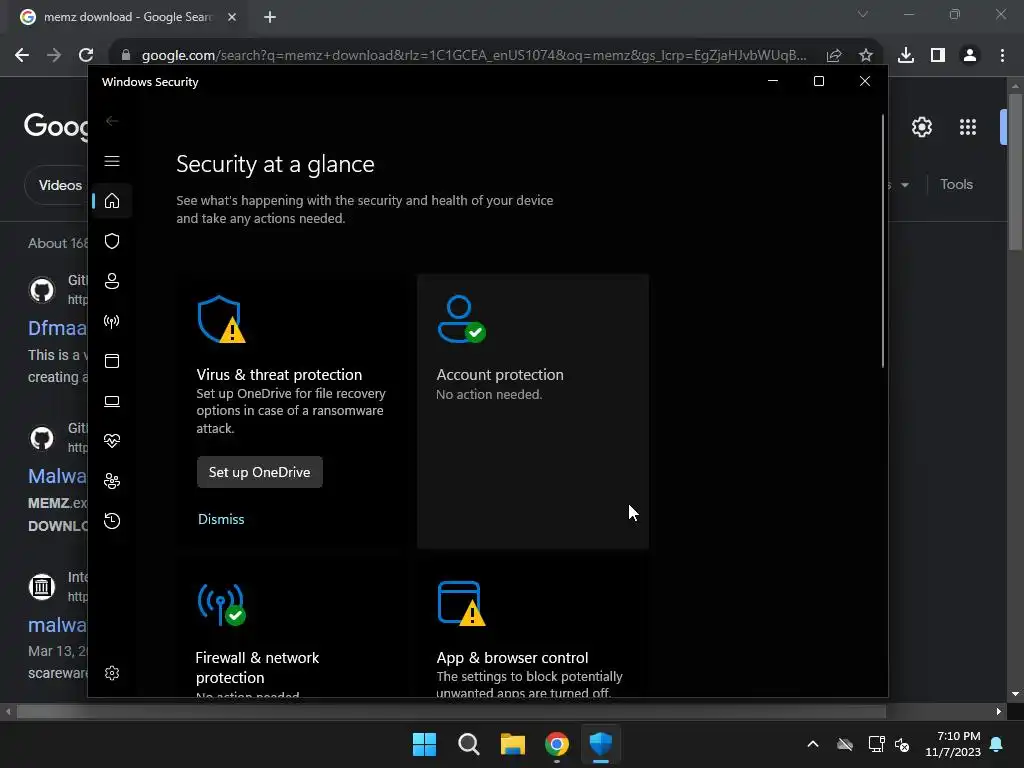Open the network tray icon
Viewport: 1024px width, 768px height.
[876, 744]
